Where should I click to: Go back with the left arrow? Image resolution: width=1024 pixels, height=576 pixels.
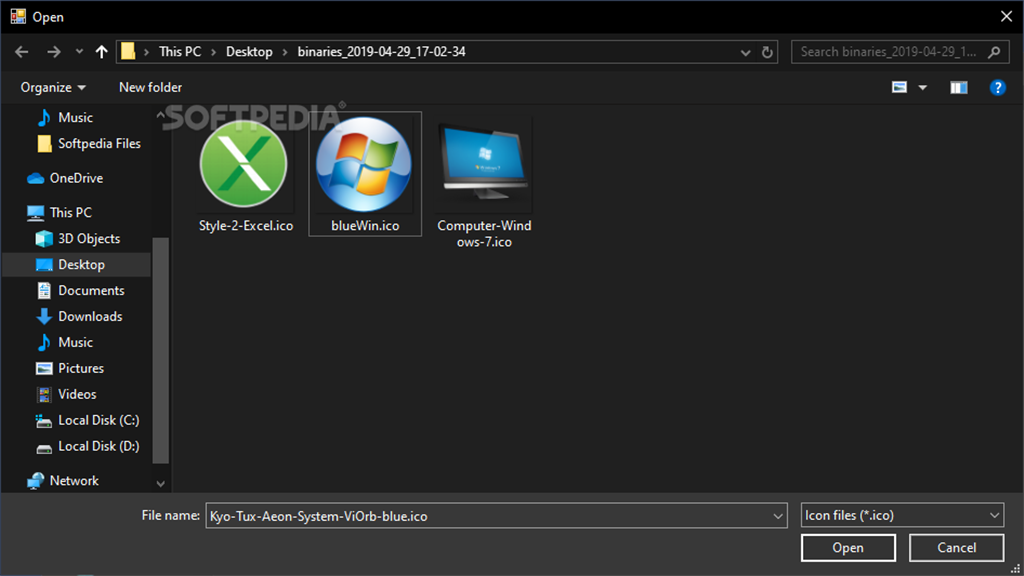coord(22,52)
